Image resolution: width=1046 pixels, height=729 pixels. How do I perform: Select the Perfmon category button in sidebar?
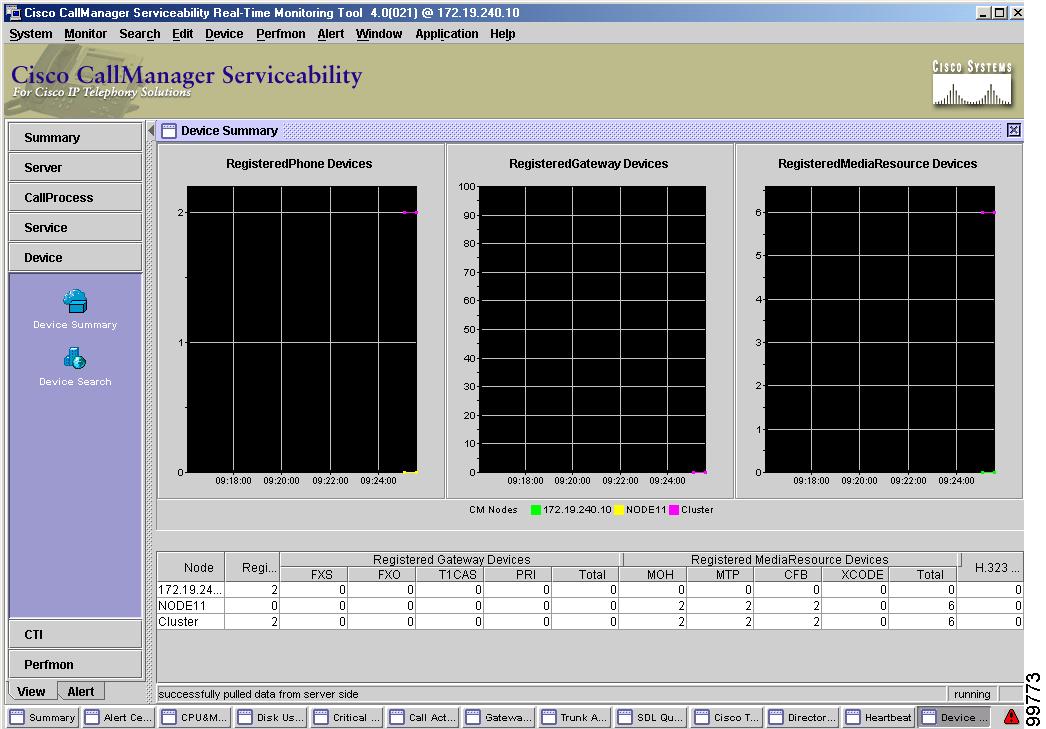(x=75, y=664)
